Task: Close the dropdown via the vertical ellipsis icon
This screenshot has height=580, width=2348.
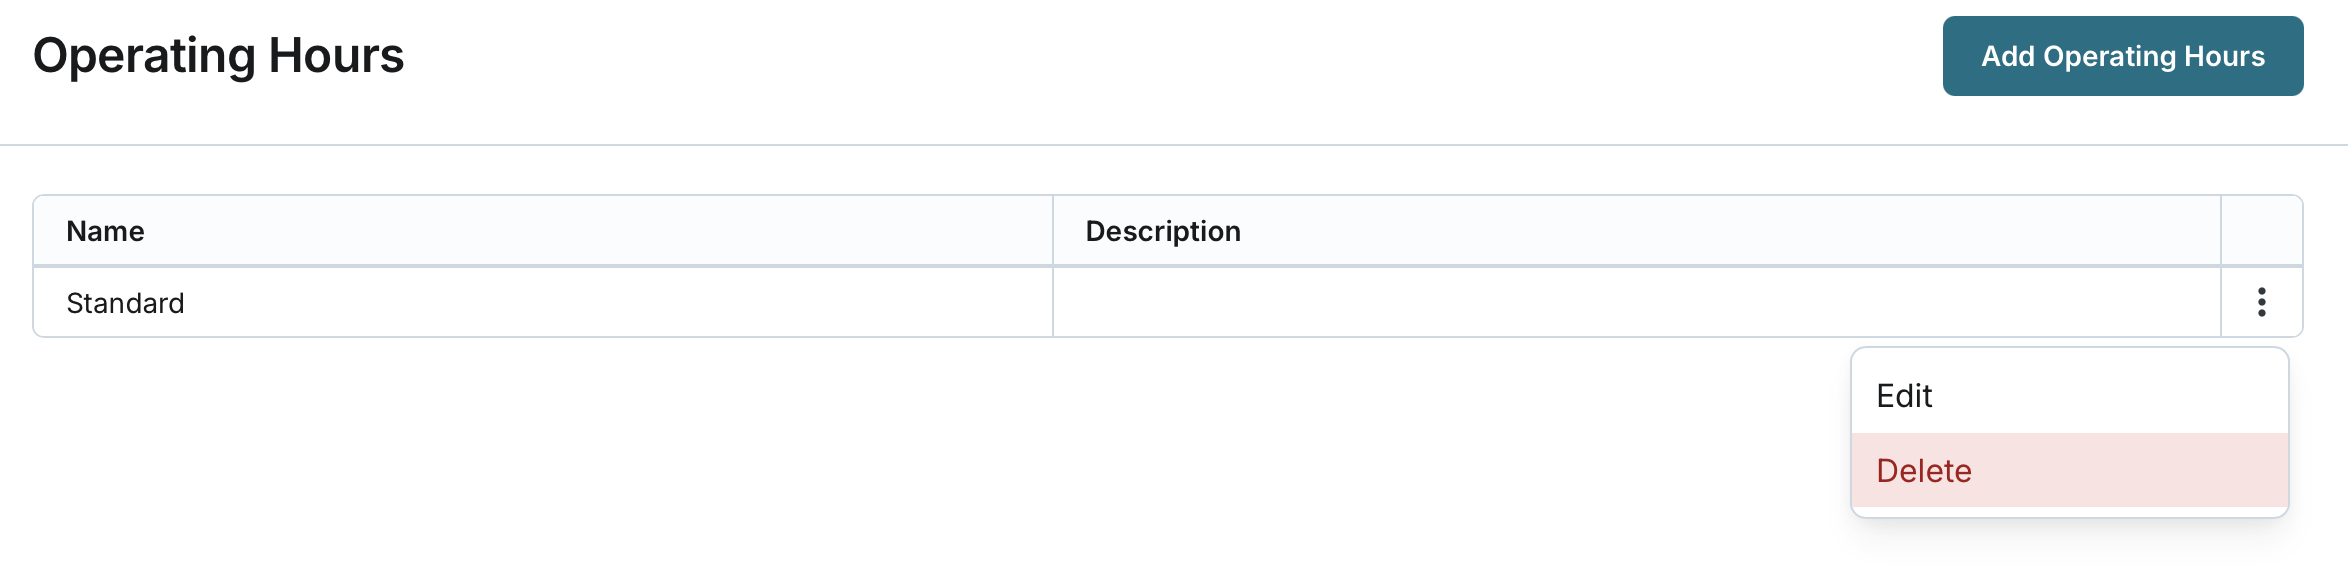Action: click(x=2261, y=302)
